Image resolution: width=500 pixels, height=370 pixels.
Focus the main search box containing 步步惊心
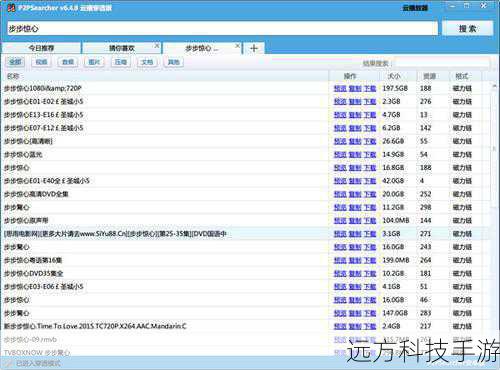222,29
